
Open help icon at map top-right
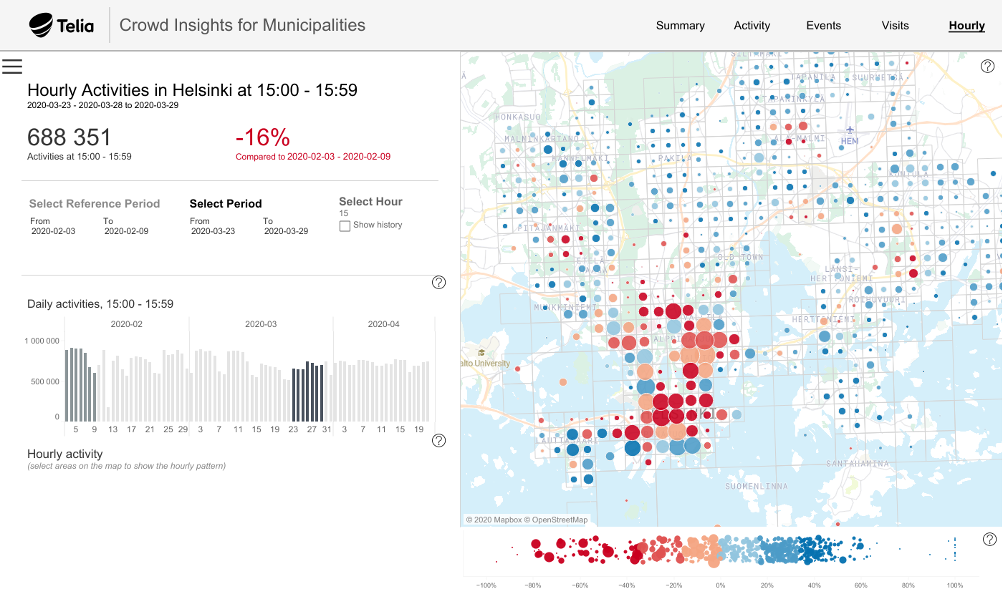pyautogui.click(x=988, y=66)
